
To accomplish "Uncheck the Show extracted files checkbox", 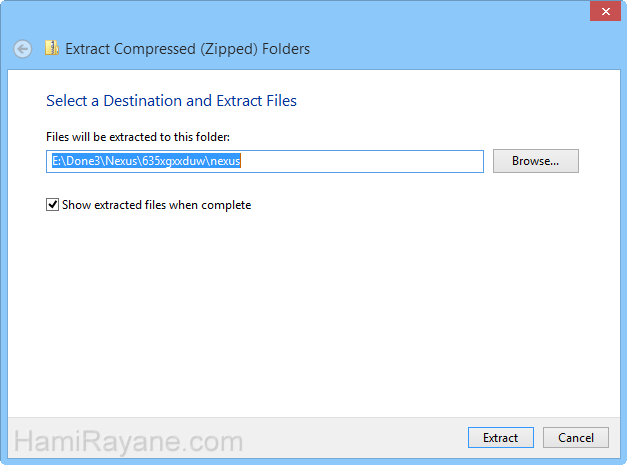I will 52,205.
